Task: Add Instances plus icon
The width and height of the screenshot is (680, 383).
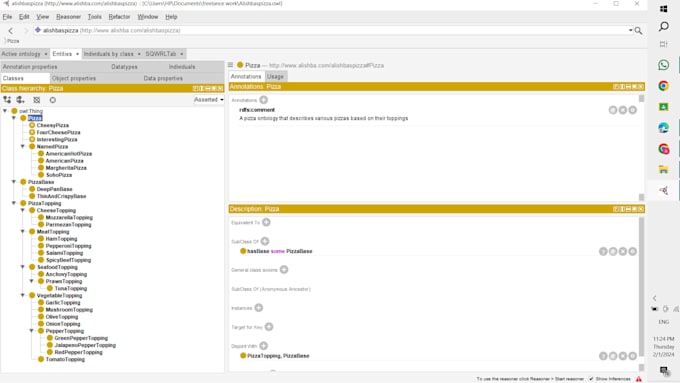Action: tap(259, 308)
